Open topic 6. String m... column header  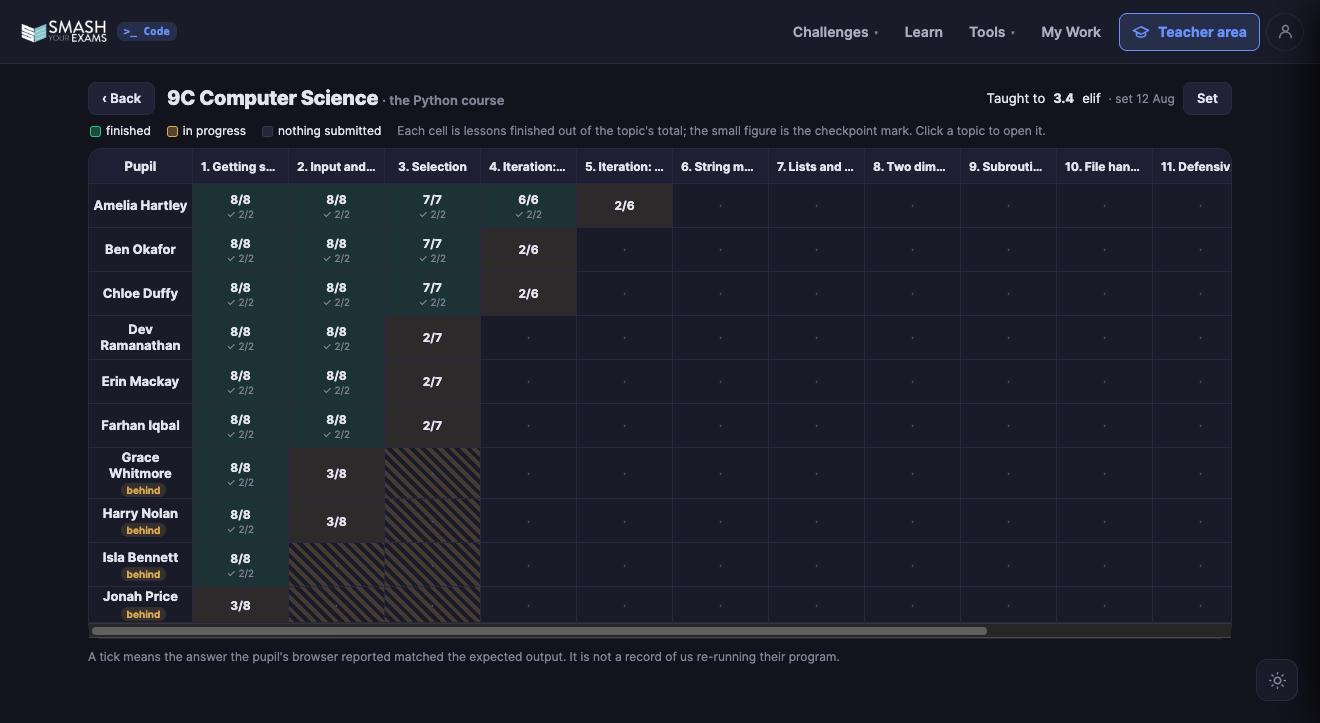coord(720,167)
